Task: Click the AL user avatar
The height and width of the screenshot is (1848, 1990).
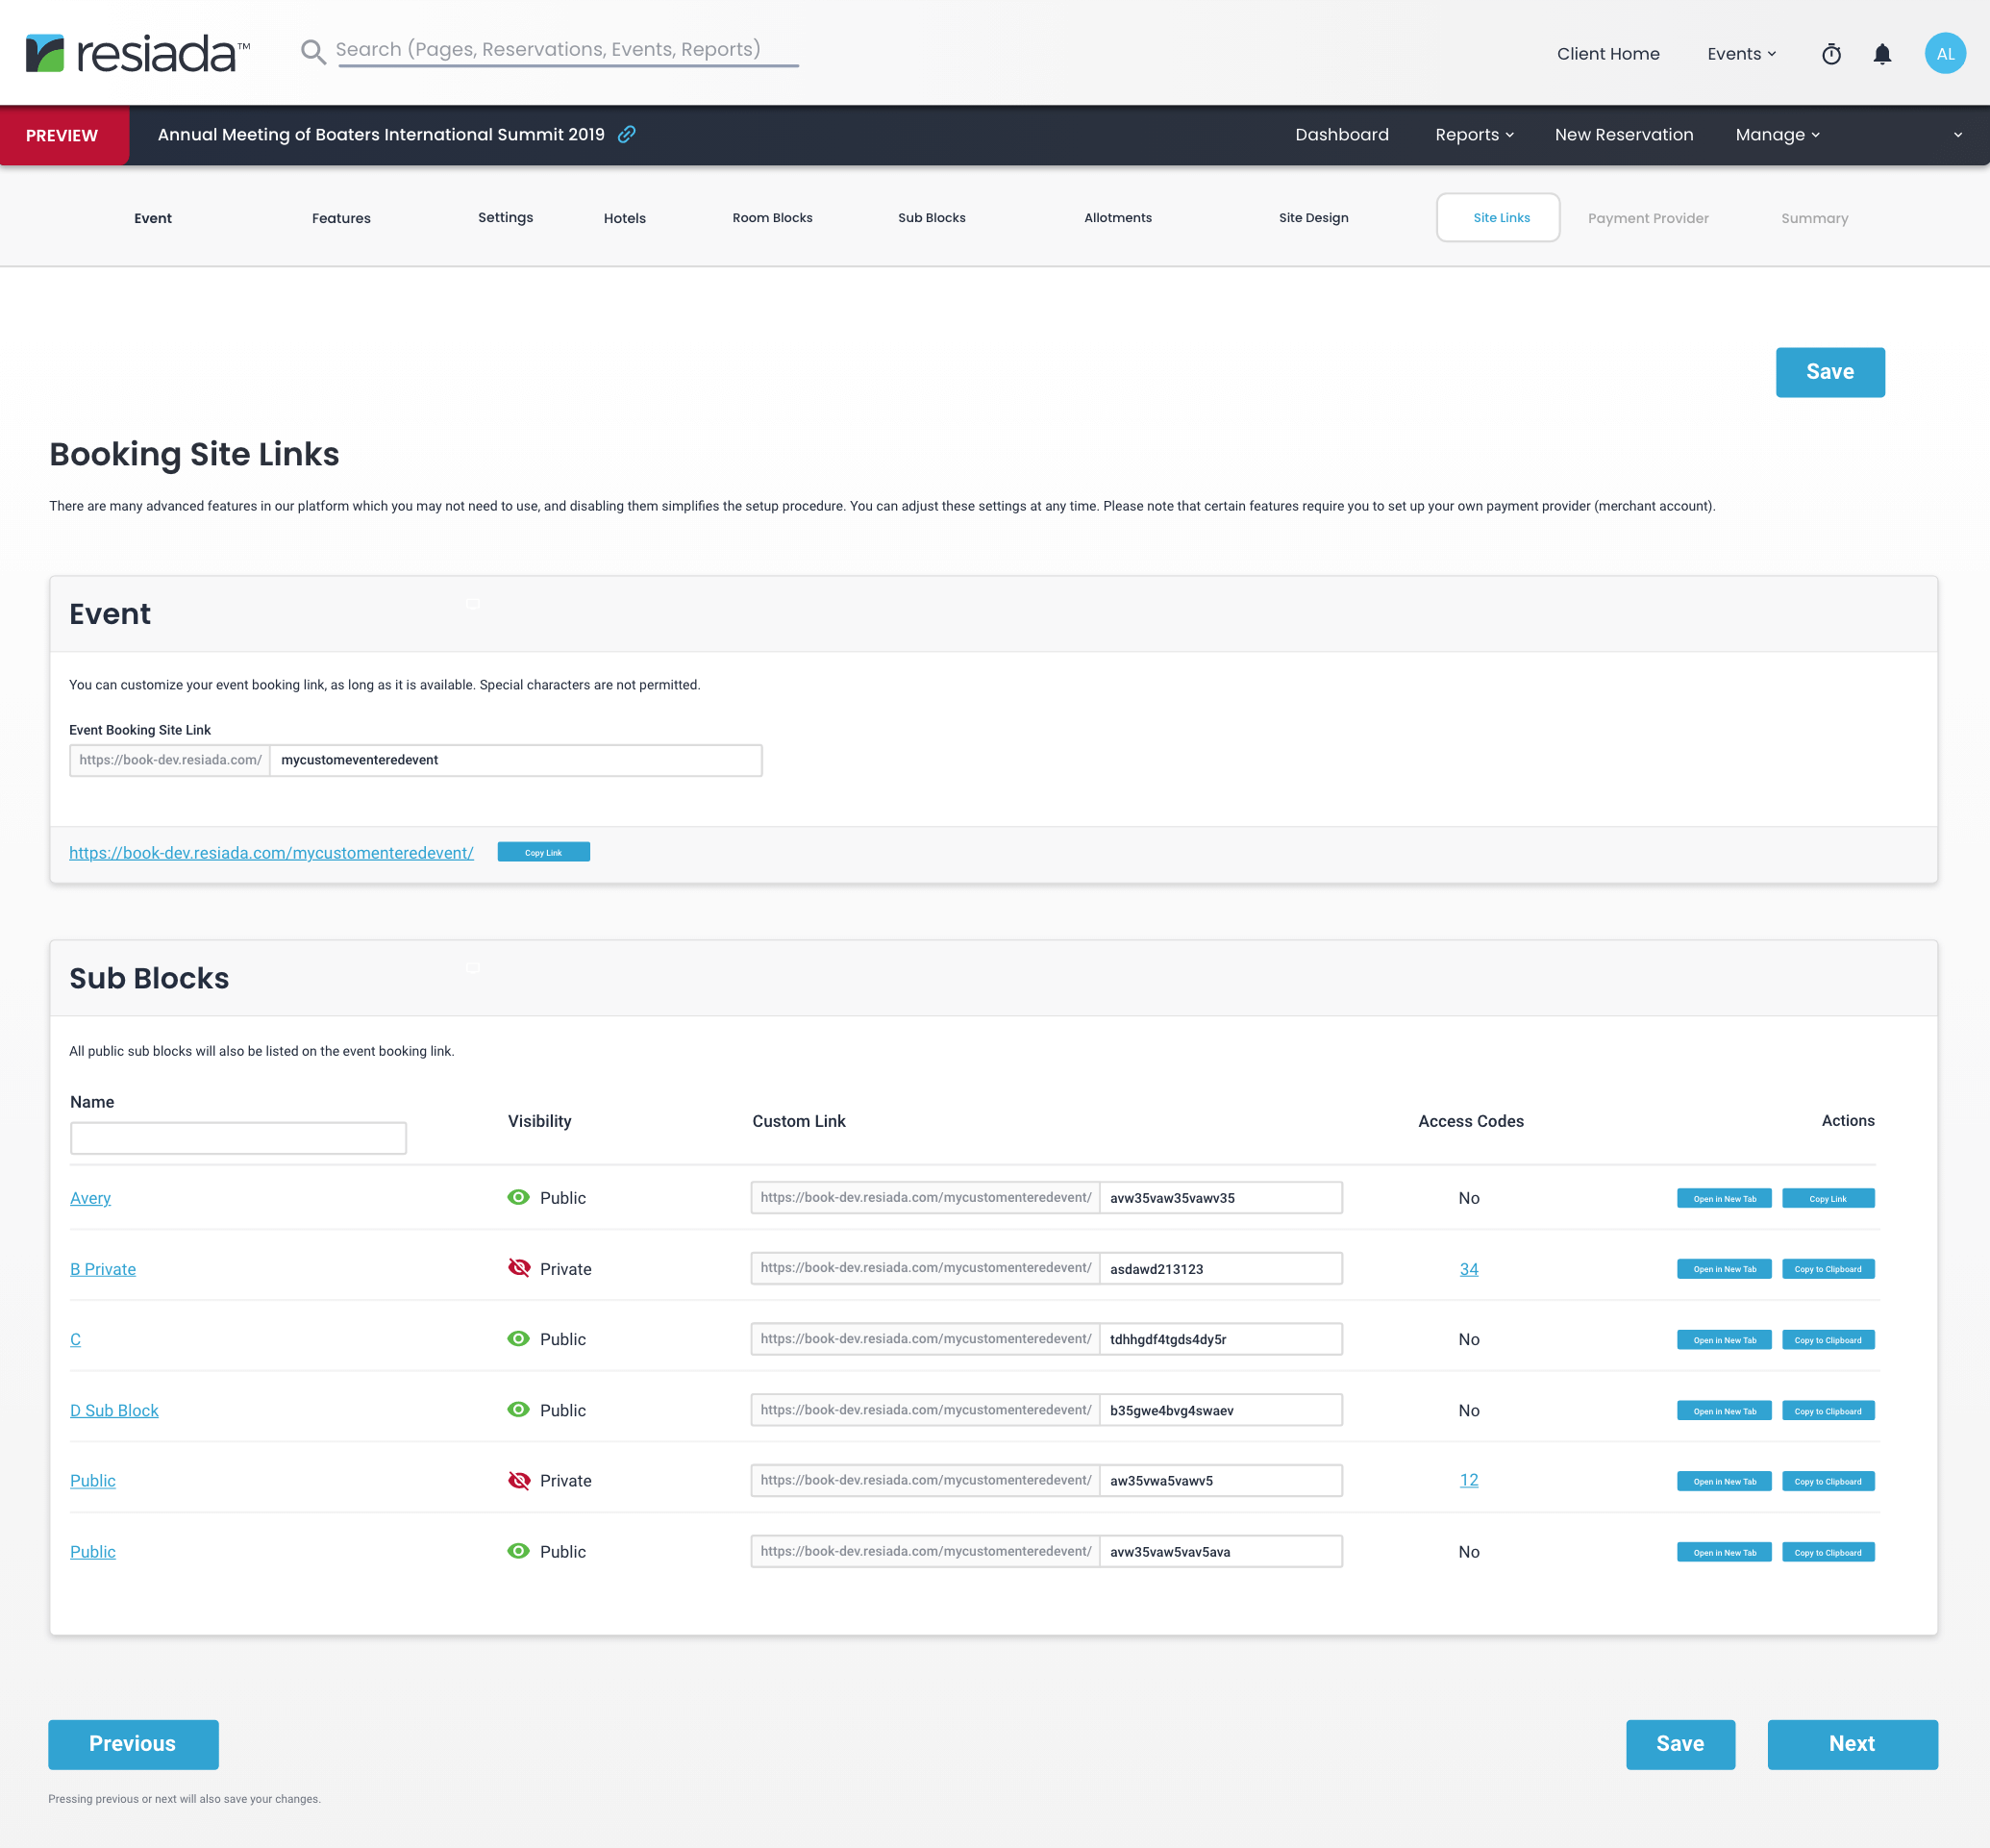Action: coord(1944,54)
